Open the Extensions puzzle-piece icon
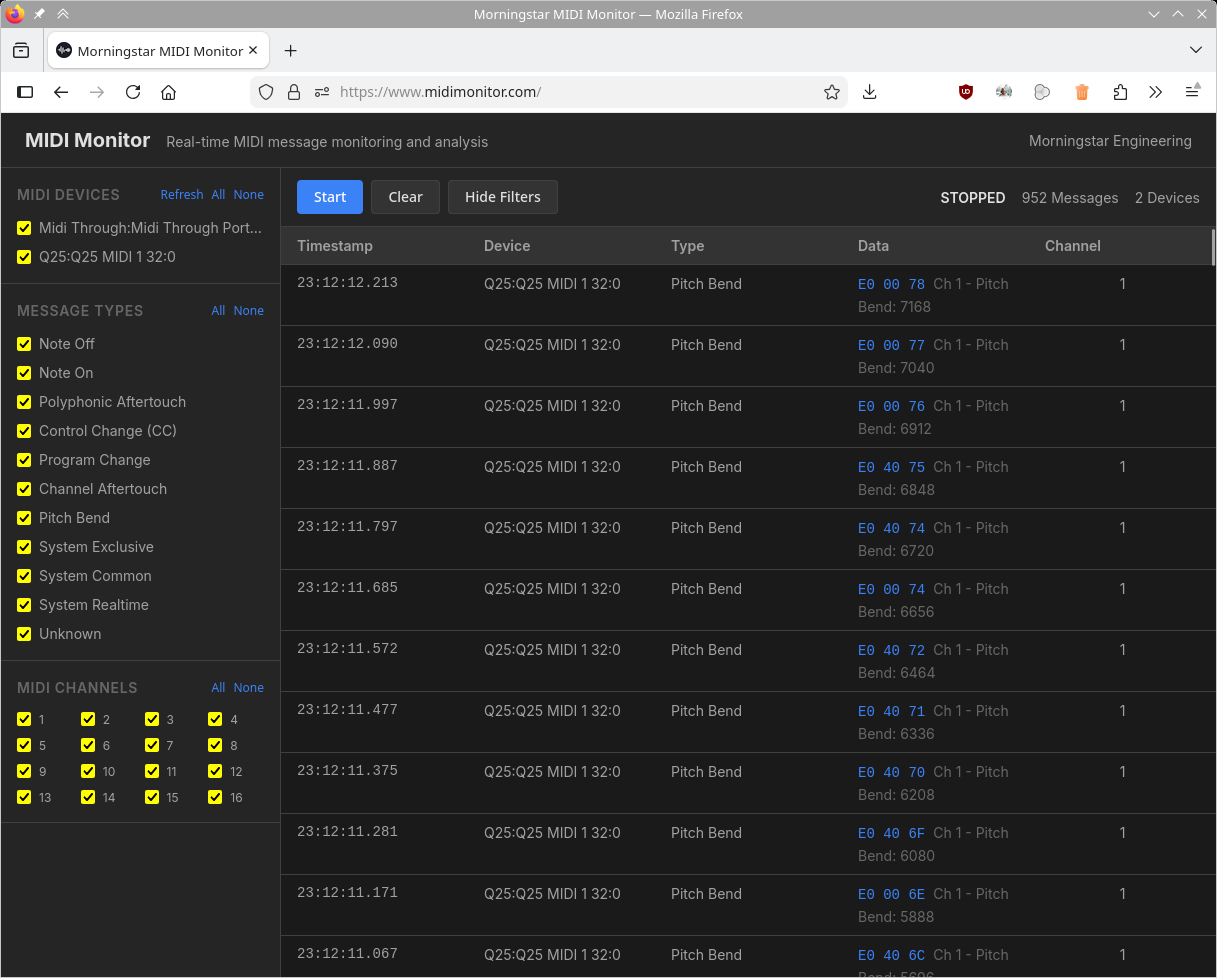Image resolution: width=1217 pixels, height=978 pixels. click(1119, 92)
